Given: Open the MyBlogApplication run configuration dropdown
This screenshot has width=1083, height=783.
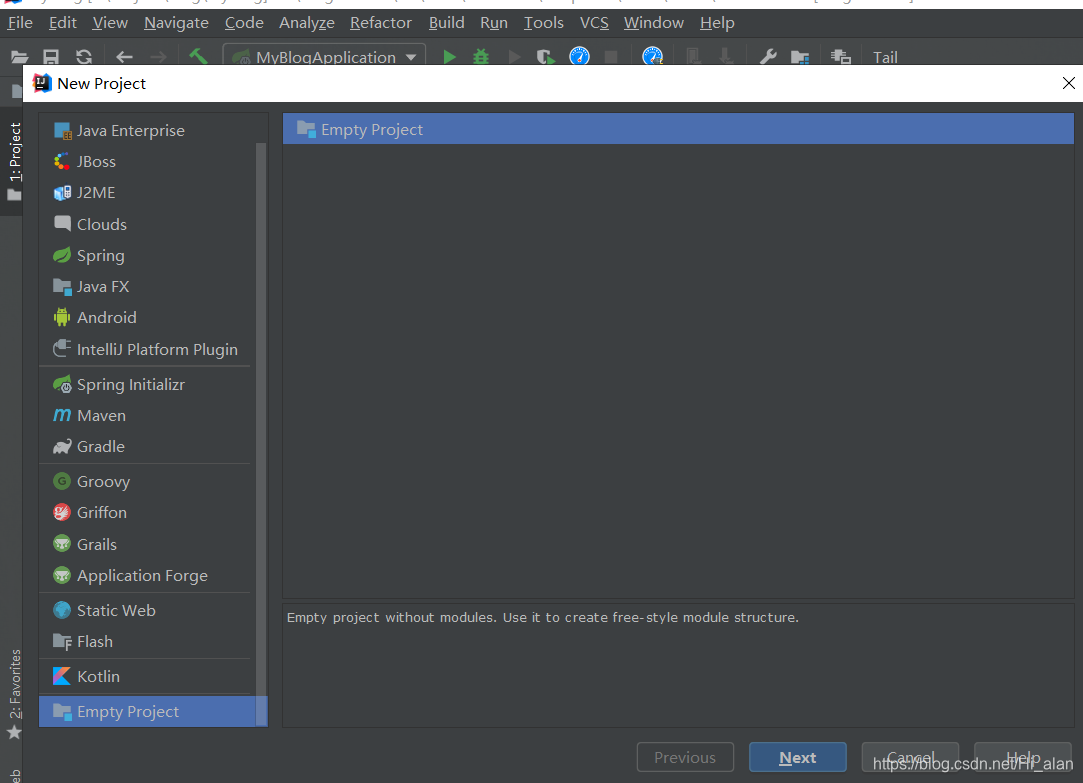Looking at the screenshot, I should [x=324, y=56].
